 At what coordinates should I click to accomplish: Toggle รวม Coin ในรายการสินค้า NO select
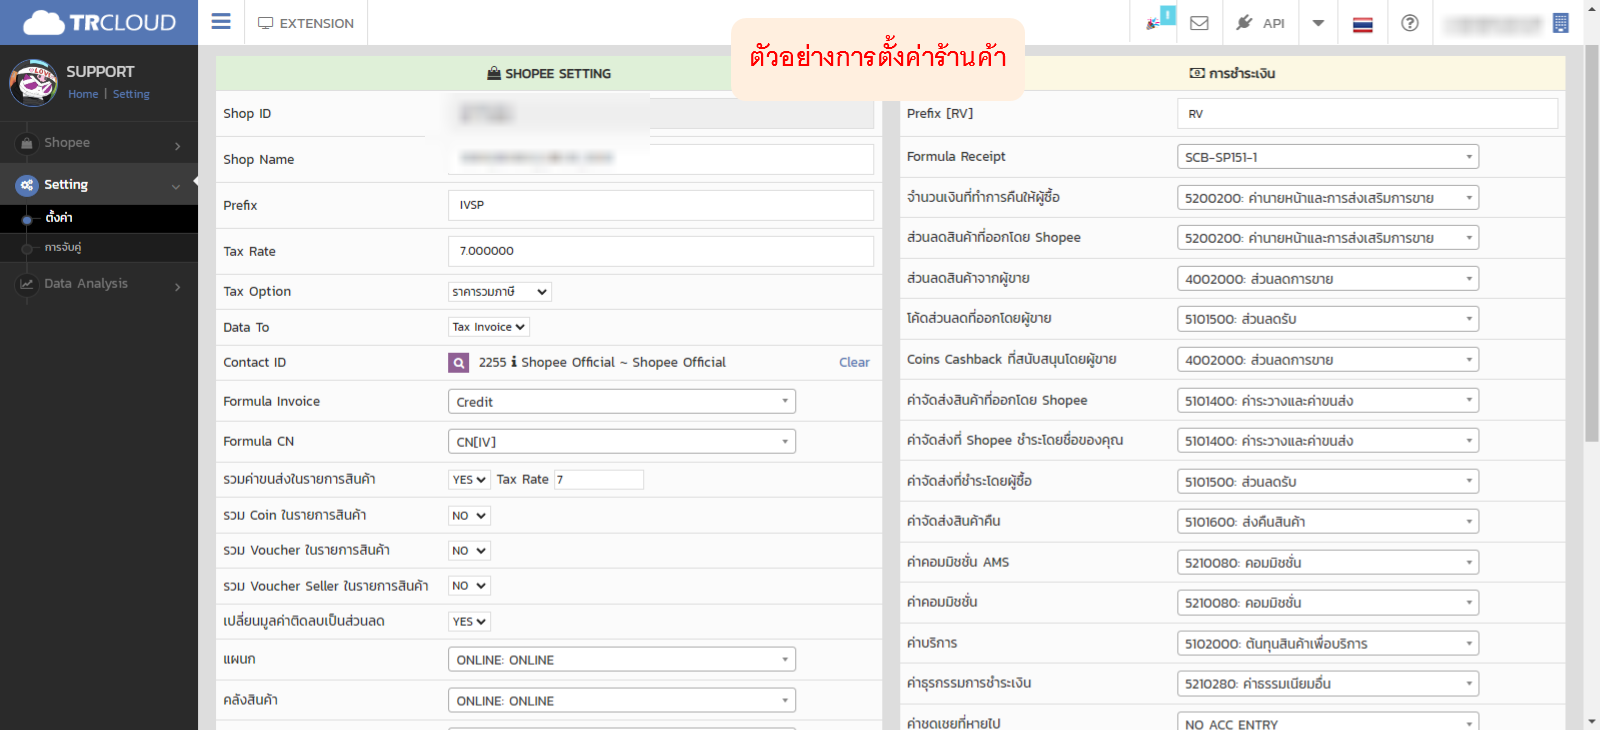(469, 516)
